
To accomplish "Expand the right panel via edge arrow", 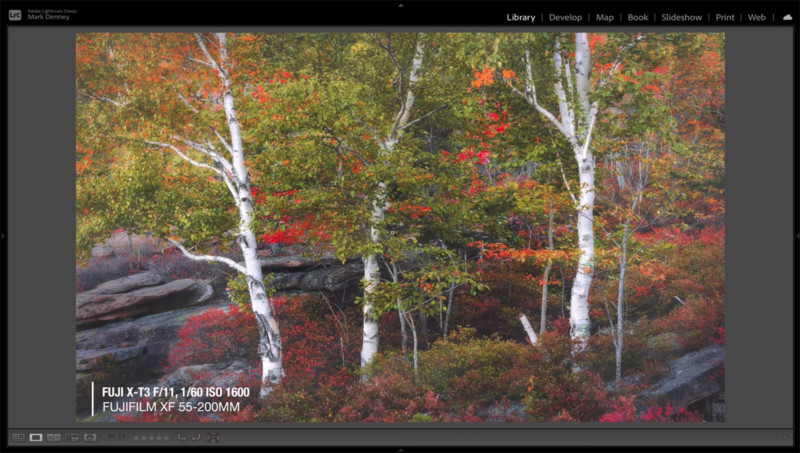I will coord(797,236).
